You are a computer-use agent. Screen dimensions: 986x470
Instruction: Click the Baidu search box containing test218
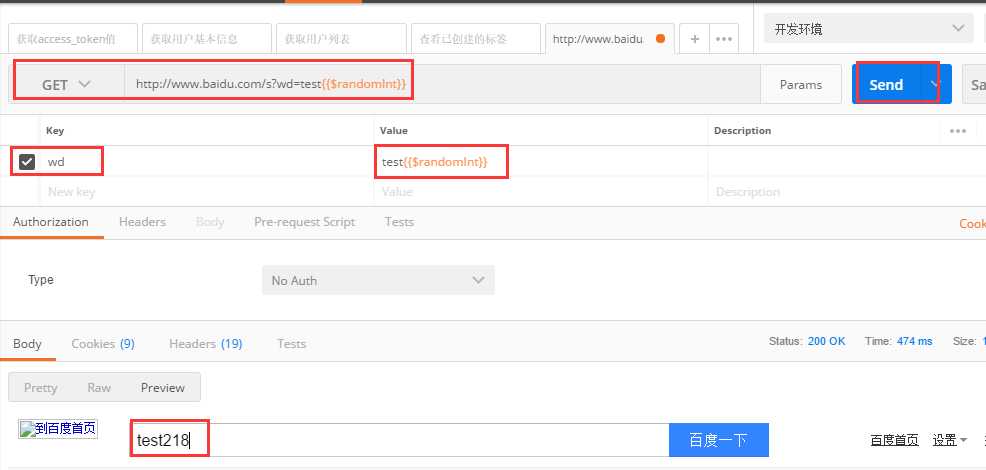(x=399, y=440)
